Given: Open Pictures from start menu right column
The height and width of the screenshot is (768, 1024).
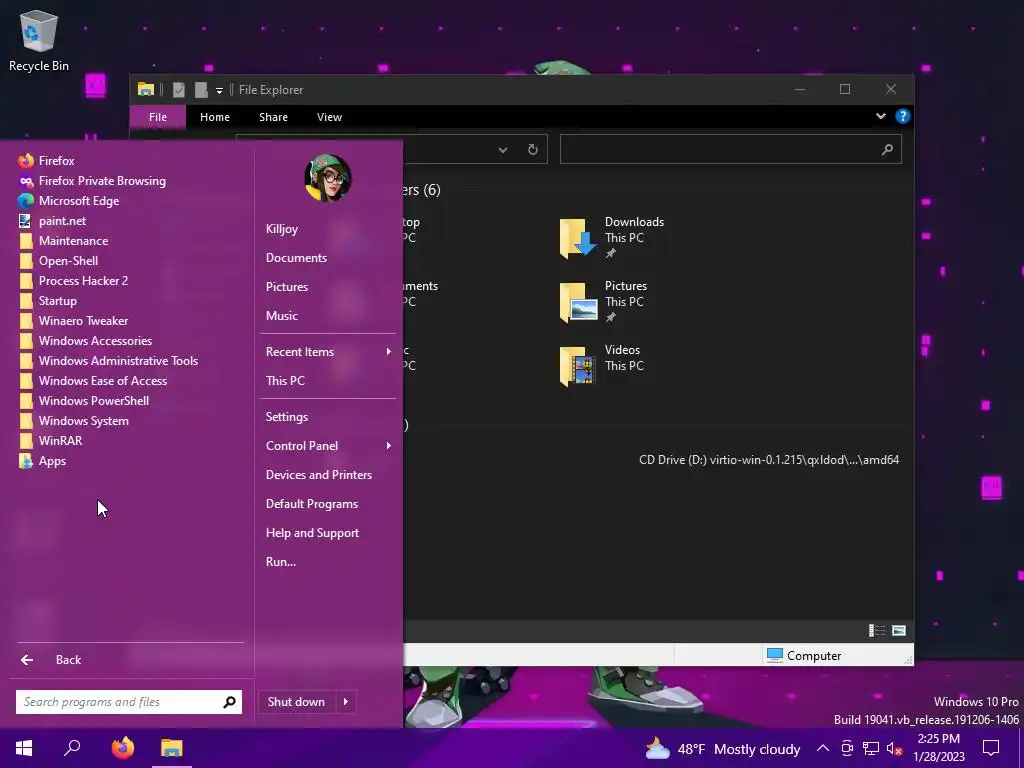Looking at the screenshot, I should (287, 287).
